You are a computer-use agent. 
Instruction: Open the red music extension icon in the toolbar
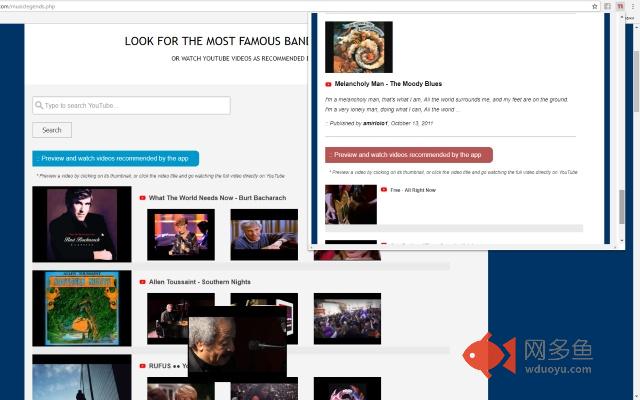click(620, 6)
